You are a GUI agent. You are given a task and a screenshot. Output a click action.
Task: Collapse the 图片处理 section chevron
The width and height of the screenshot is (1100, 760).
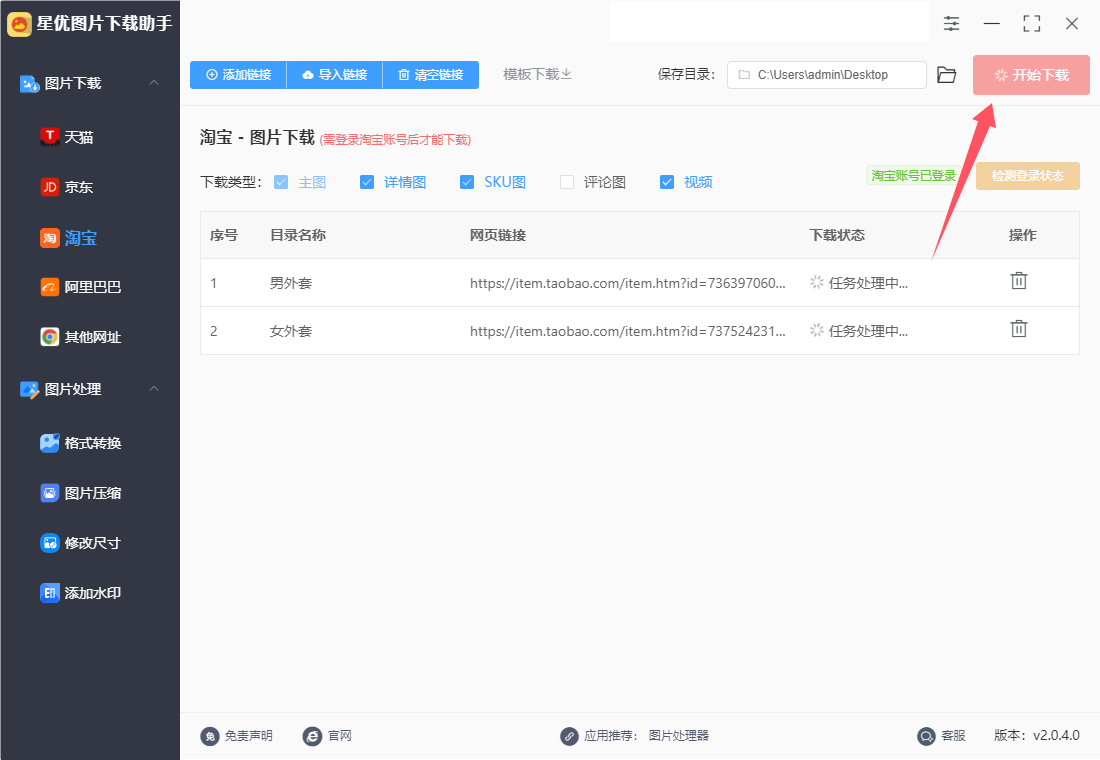(x=154, y=388)
